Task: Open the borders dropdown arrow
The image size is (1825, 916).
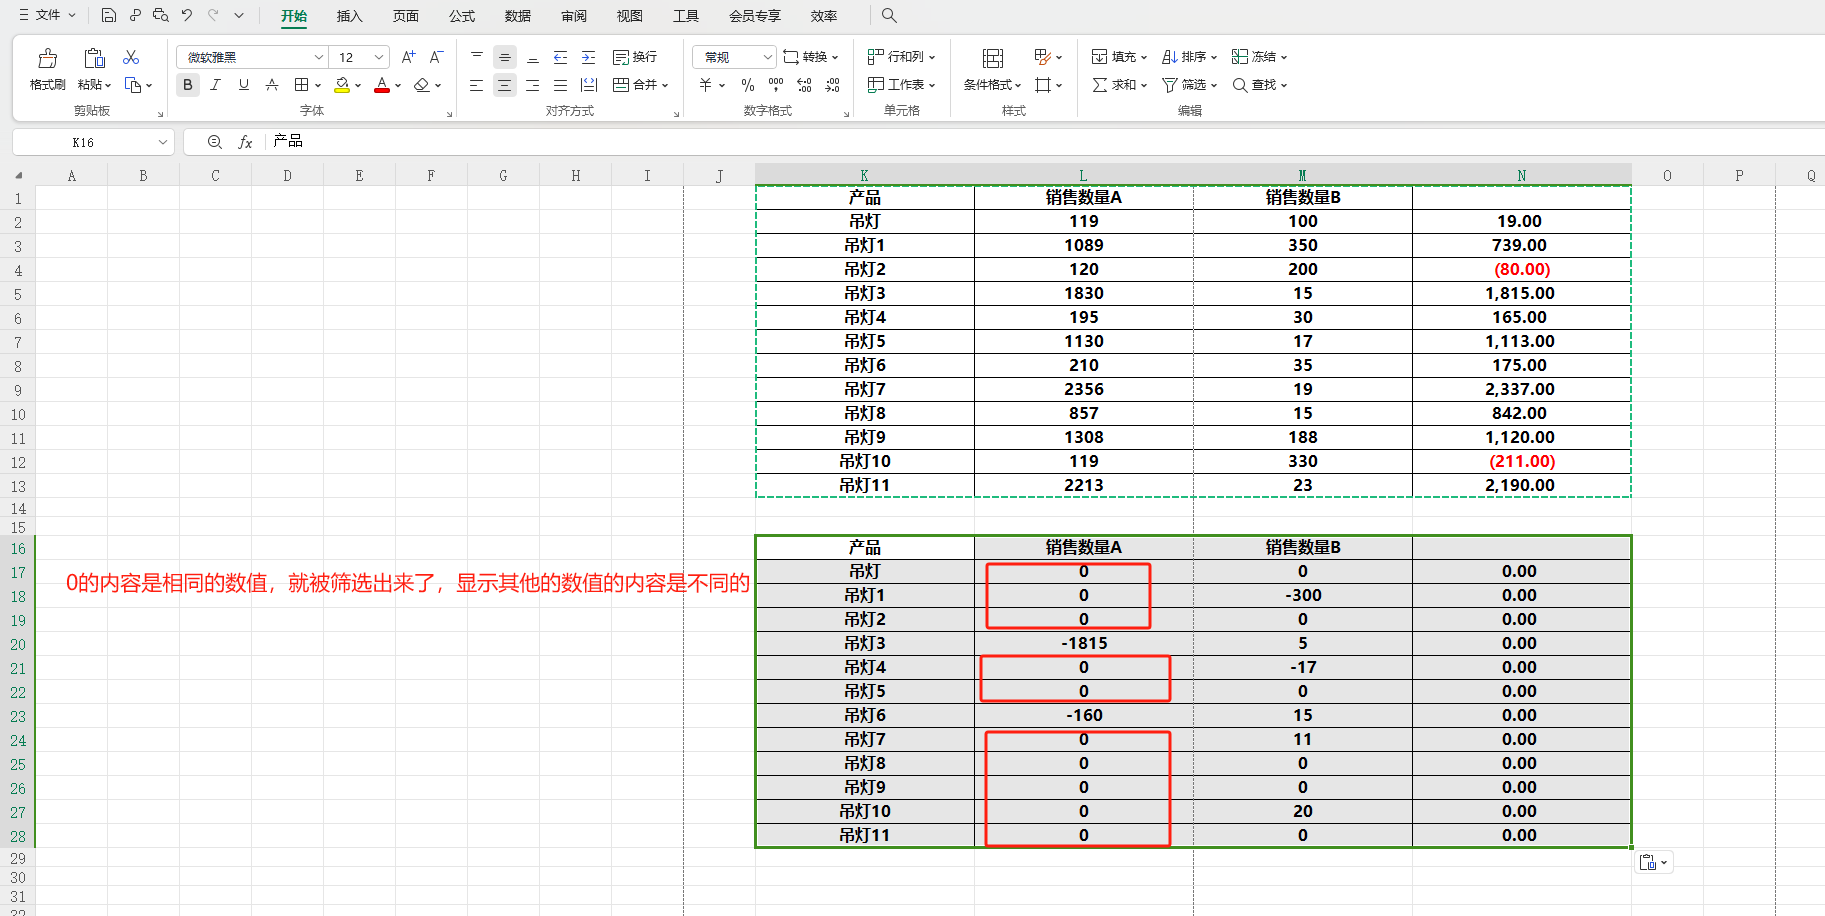Action: pos(318,85)
